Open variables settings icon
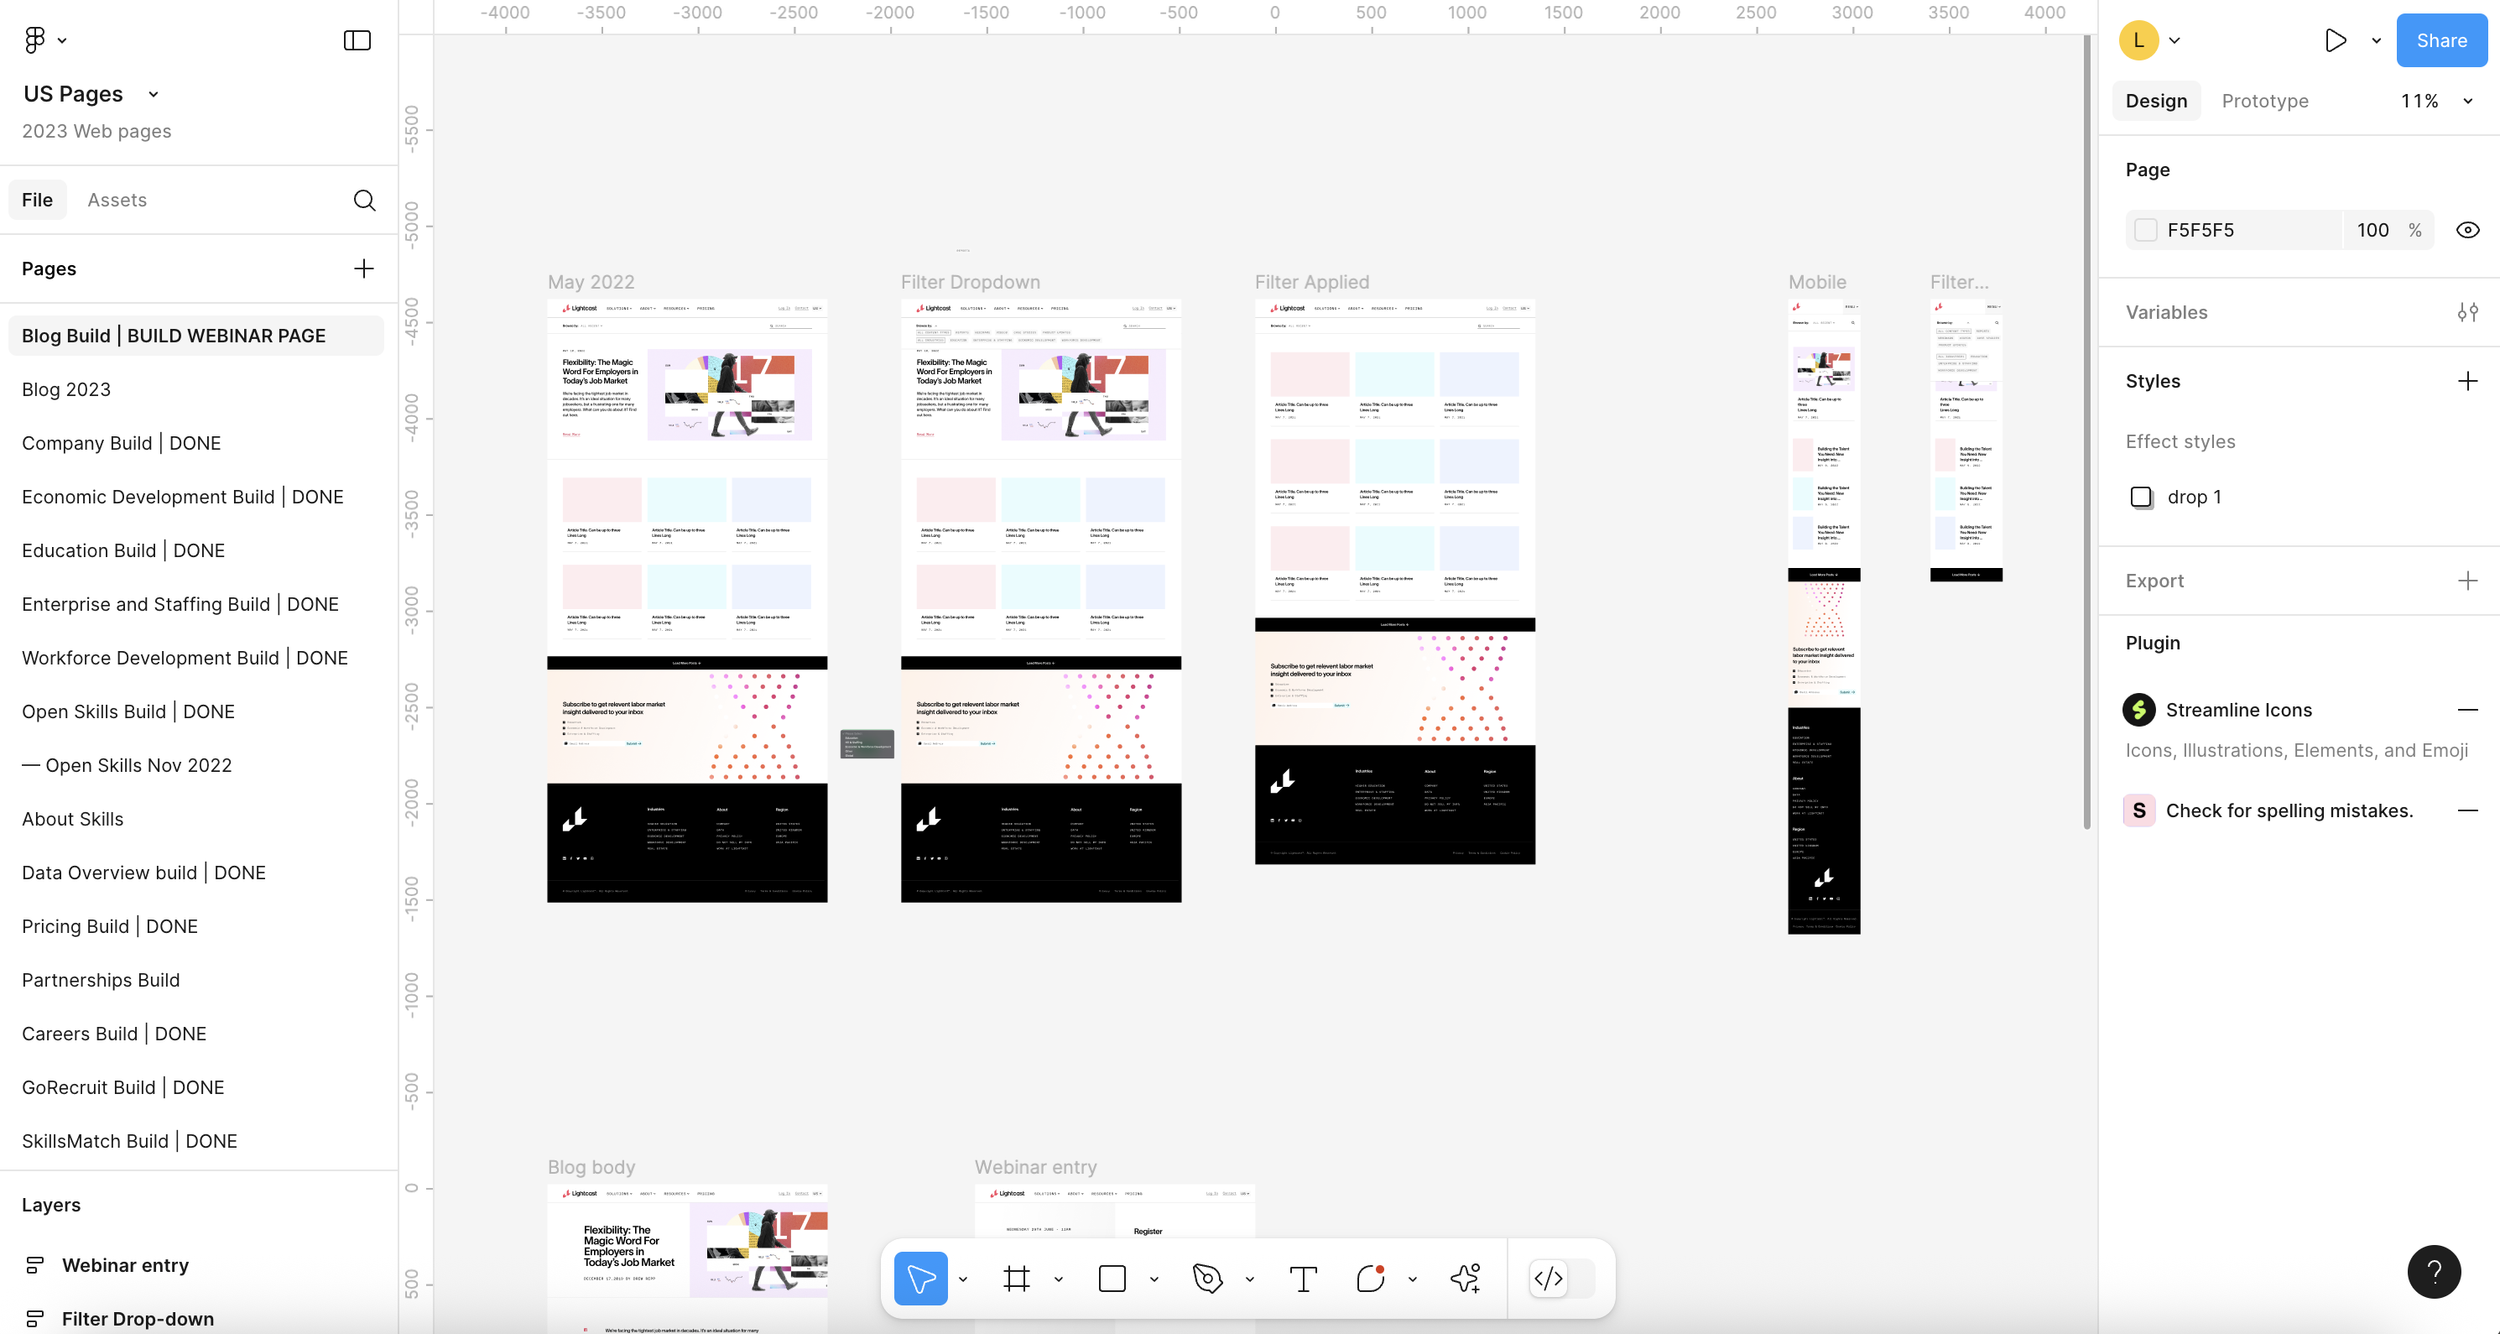The width and height of the screenshot is (2500, 1334). pyautogui.click(x=2467, y=312)
